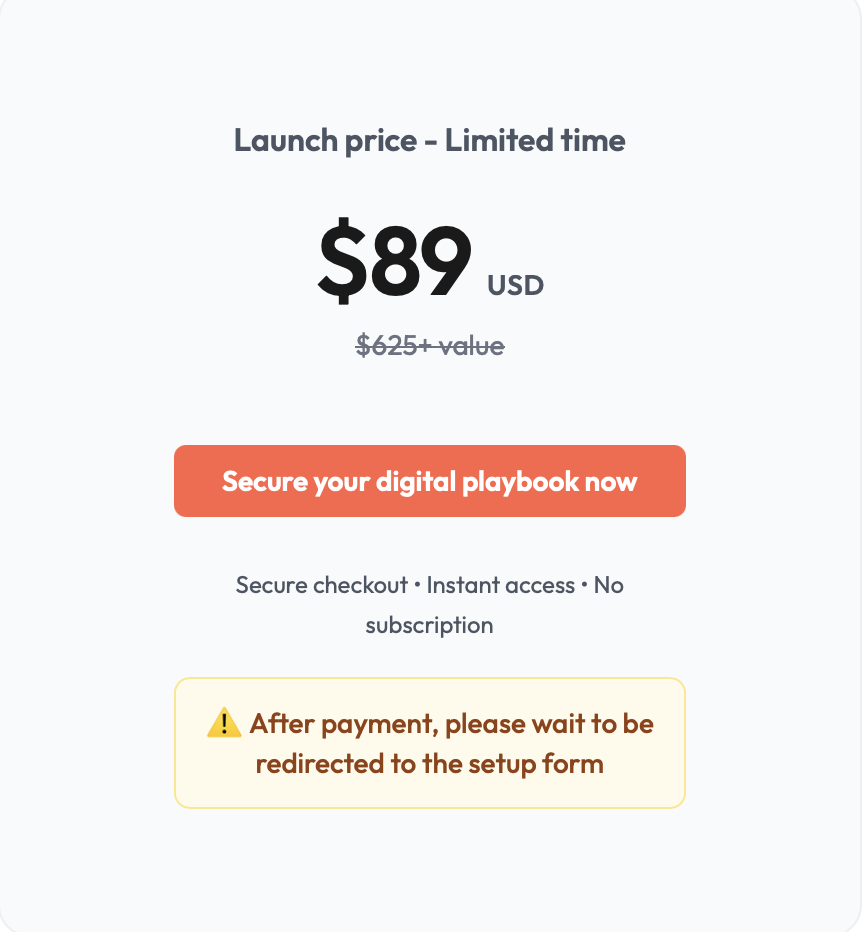Select the "Instant access" text
Screen dimensions: 864x932
(x=501, y=585)
